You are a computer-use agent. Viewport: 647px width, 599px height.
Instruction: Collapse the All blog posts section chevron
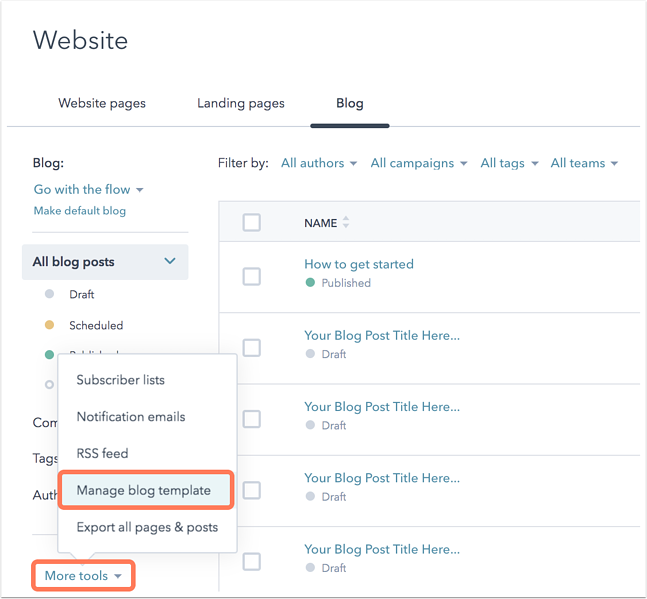pos(170,262)
